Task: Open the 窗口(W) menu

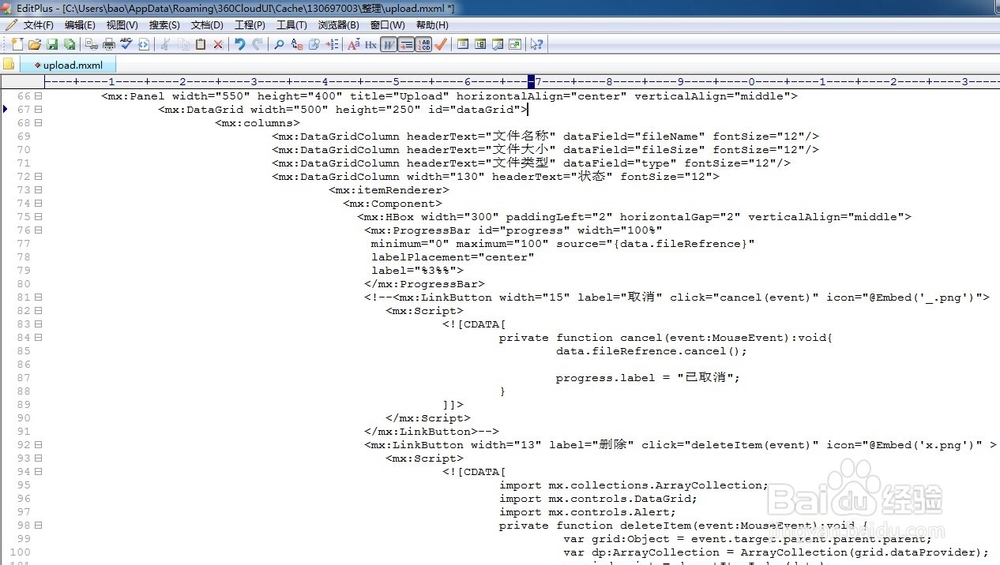Action: 387,25
